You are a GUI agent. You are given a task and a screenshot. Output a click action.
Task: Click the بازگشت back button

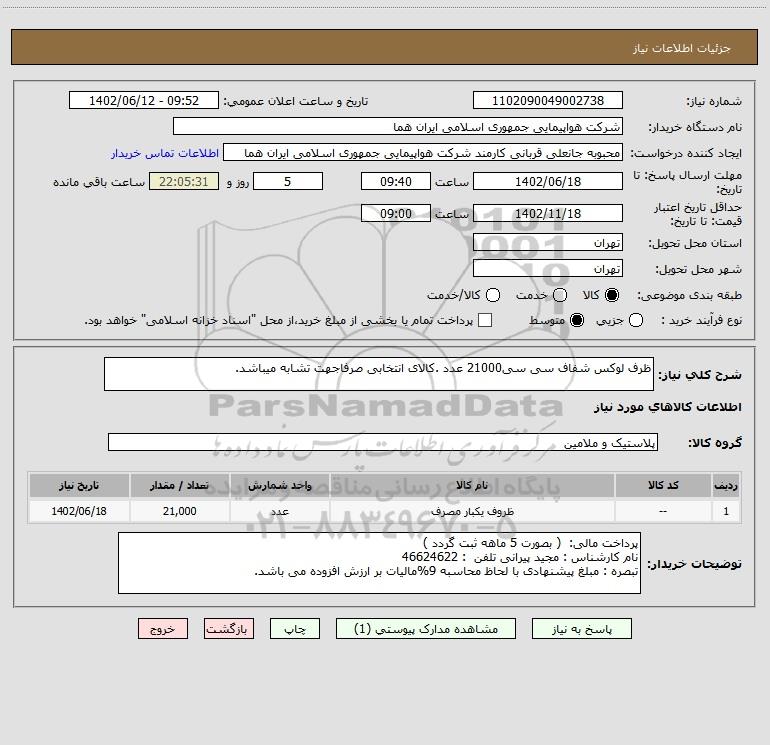[x=229, y=629]
